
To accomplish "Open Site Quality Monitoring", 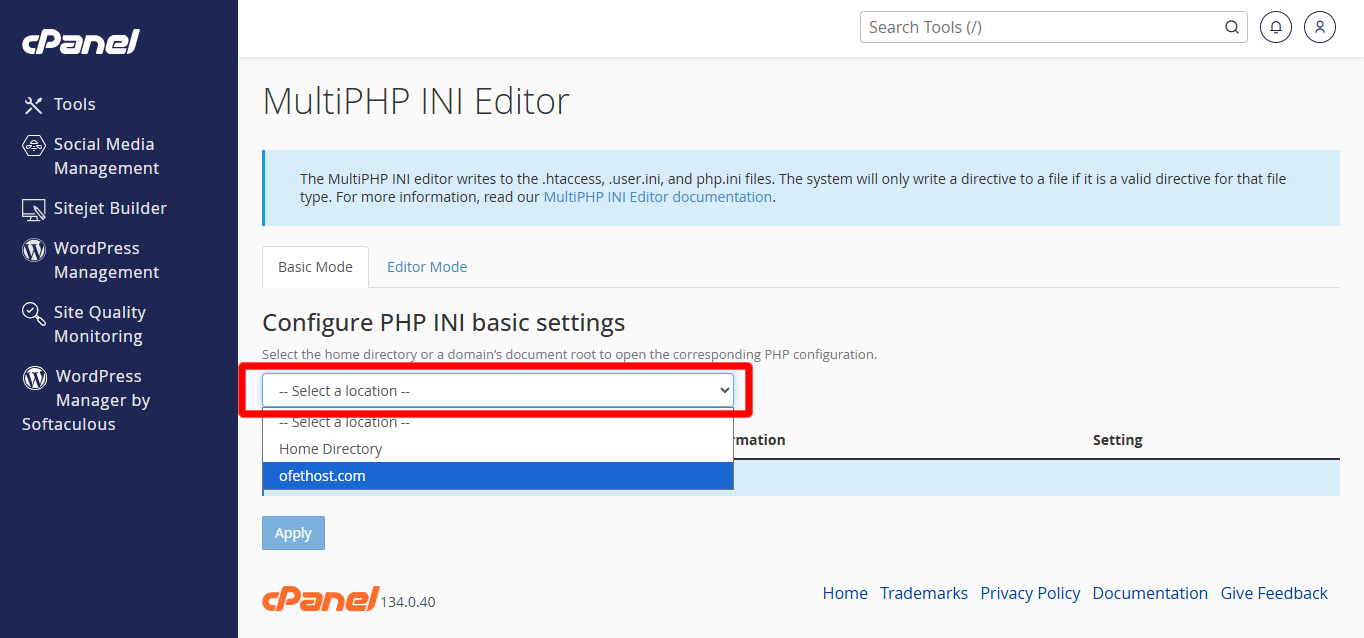I will point(100,324).
